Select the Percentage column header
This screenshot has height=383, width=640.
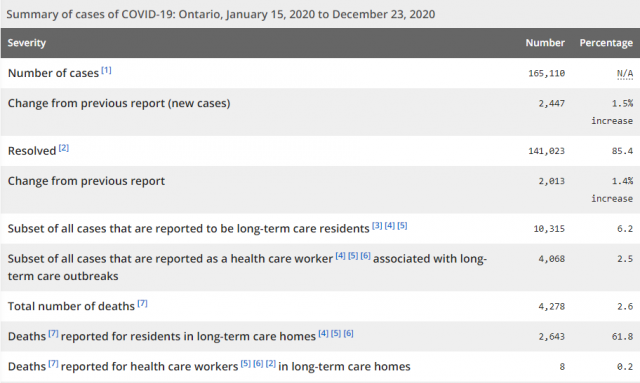[606, 43]
